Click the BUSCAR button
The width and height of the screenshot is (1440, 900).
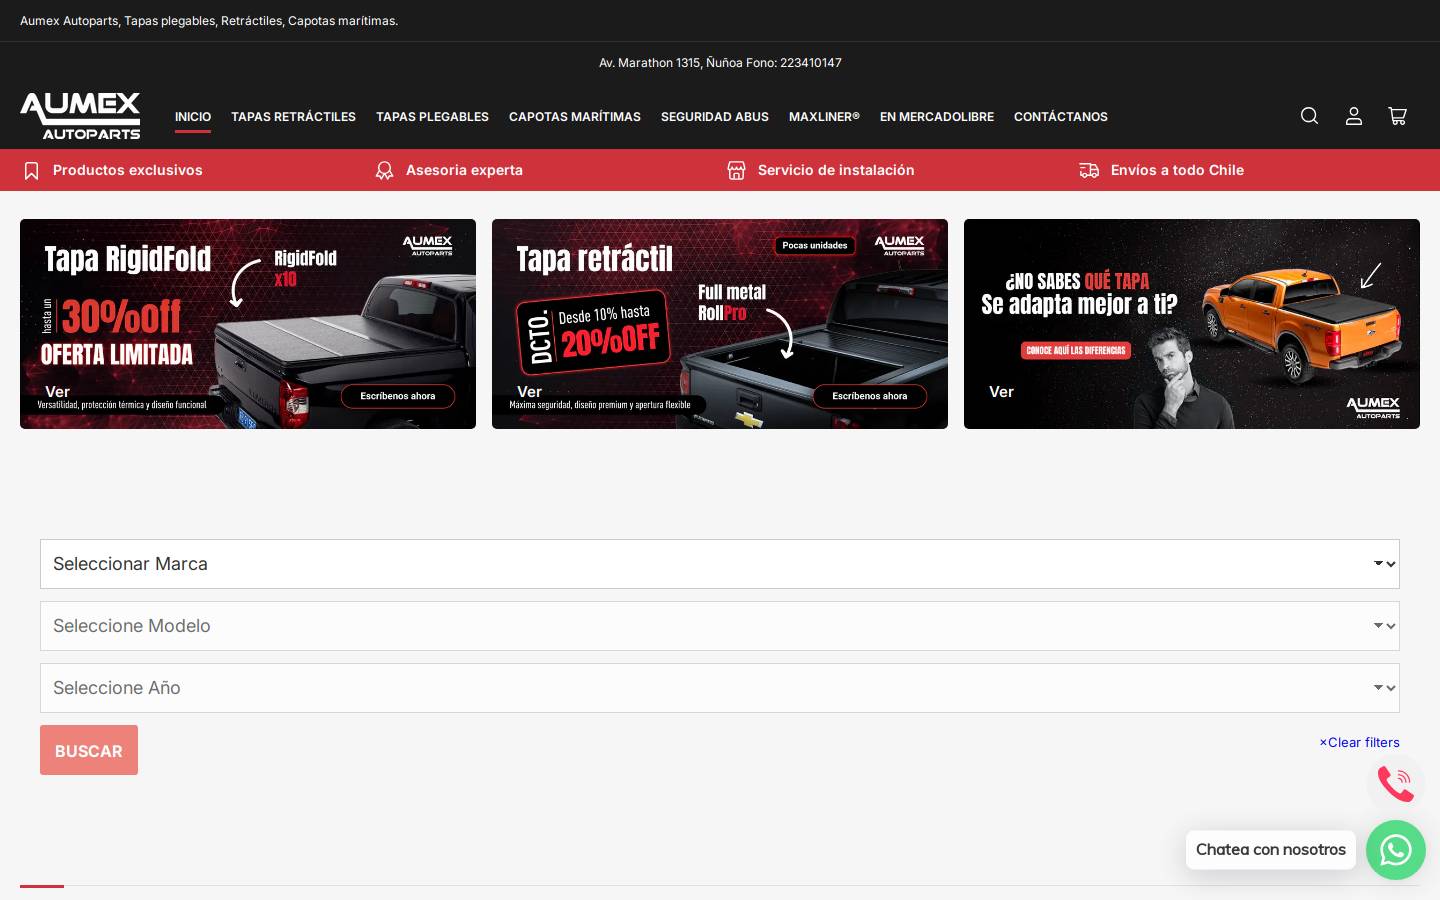pos(89,750)
